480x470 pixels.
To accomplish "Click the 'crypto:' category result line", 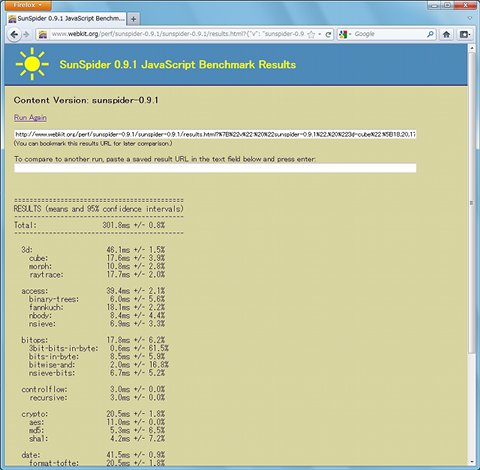I will click(93, 414).
